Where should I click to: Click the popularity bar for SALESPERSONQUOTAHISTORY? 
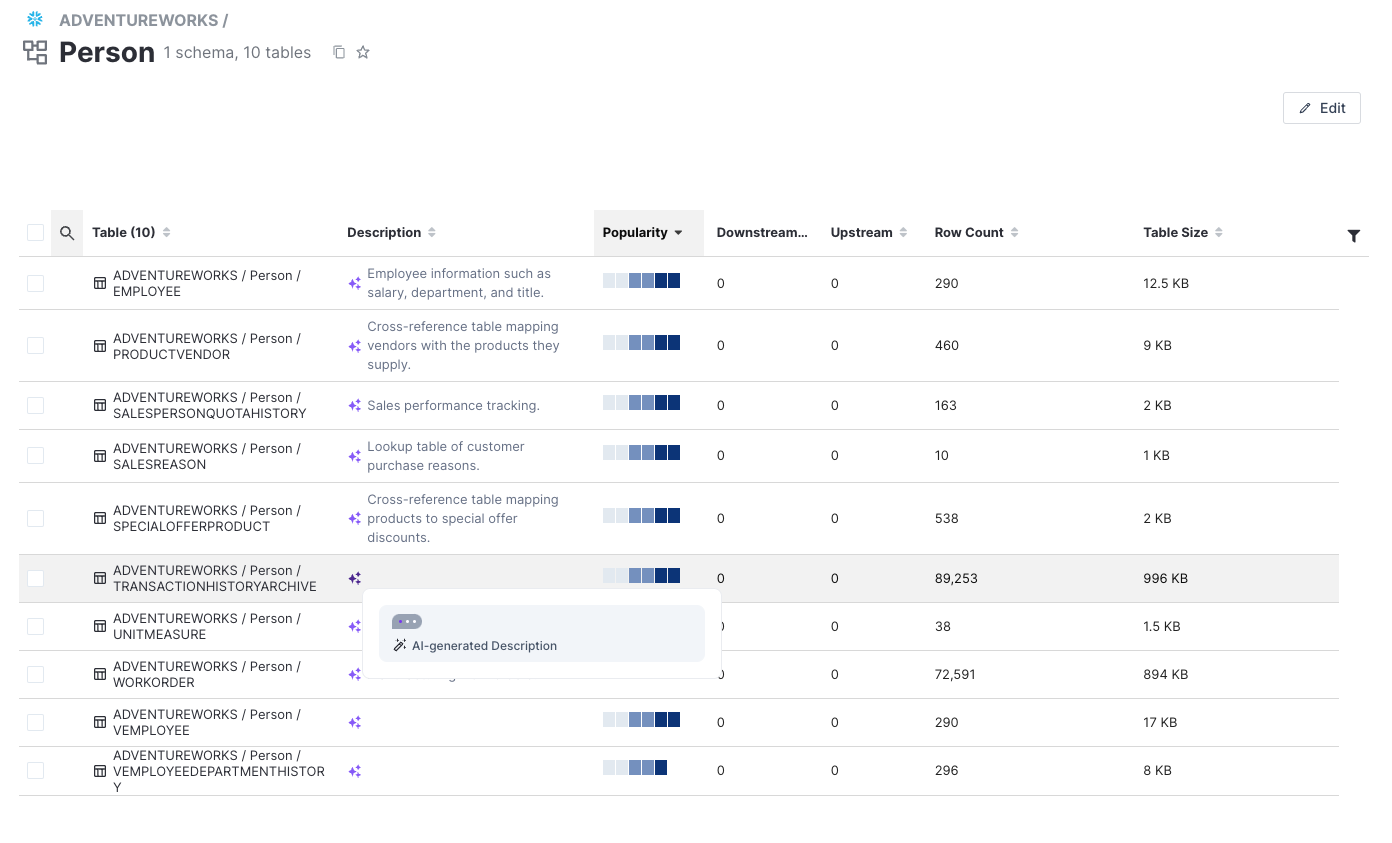(641, 403)
